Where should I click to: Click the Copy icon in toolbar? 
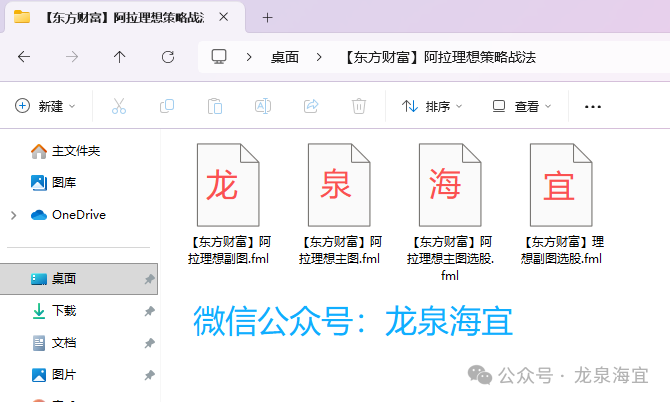point(167,106)
